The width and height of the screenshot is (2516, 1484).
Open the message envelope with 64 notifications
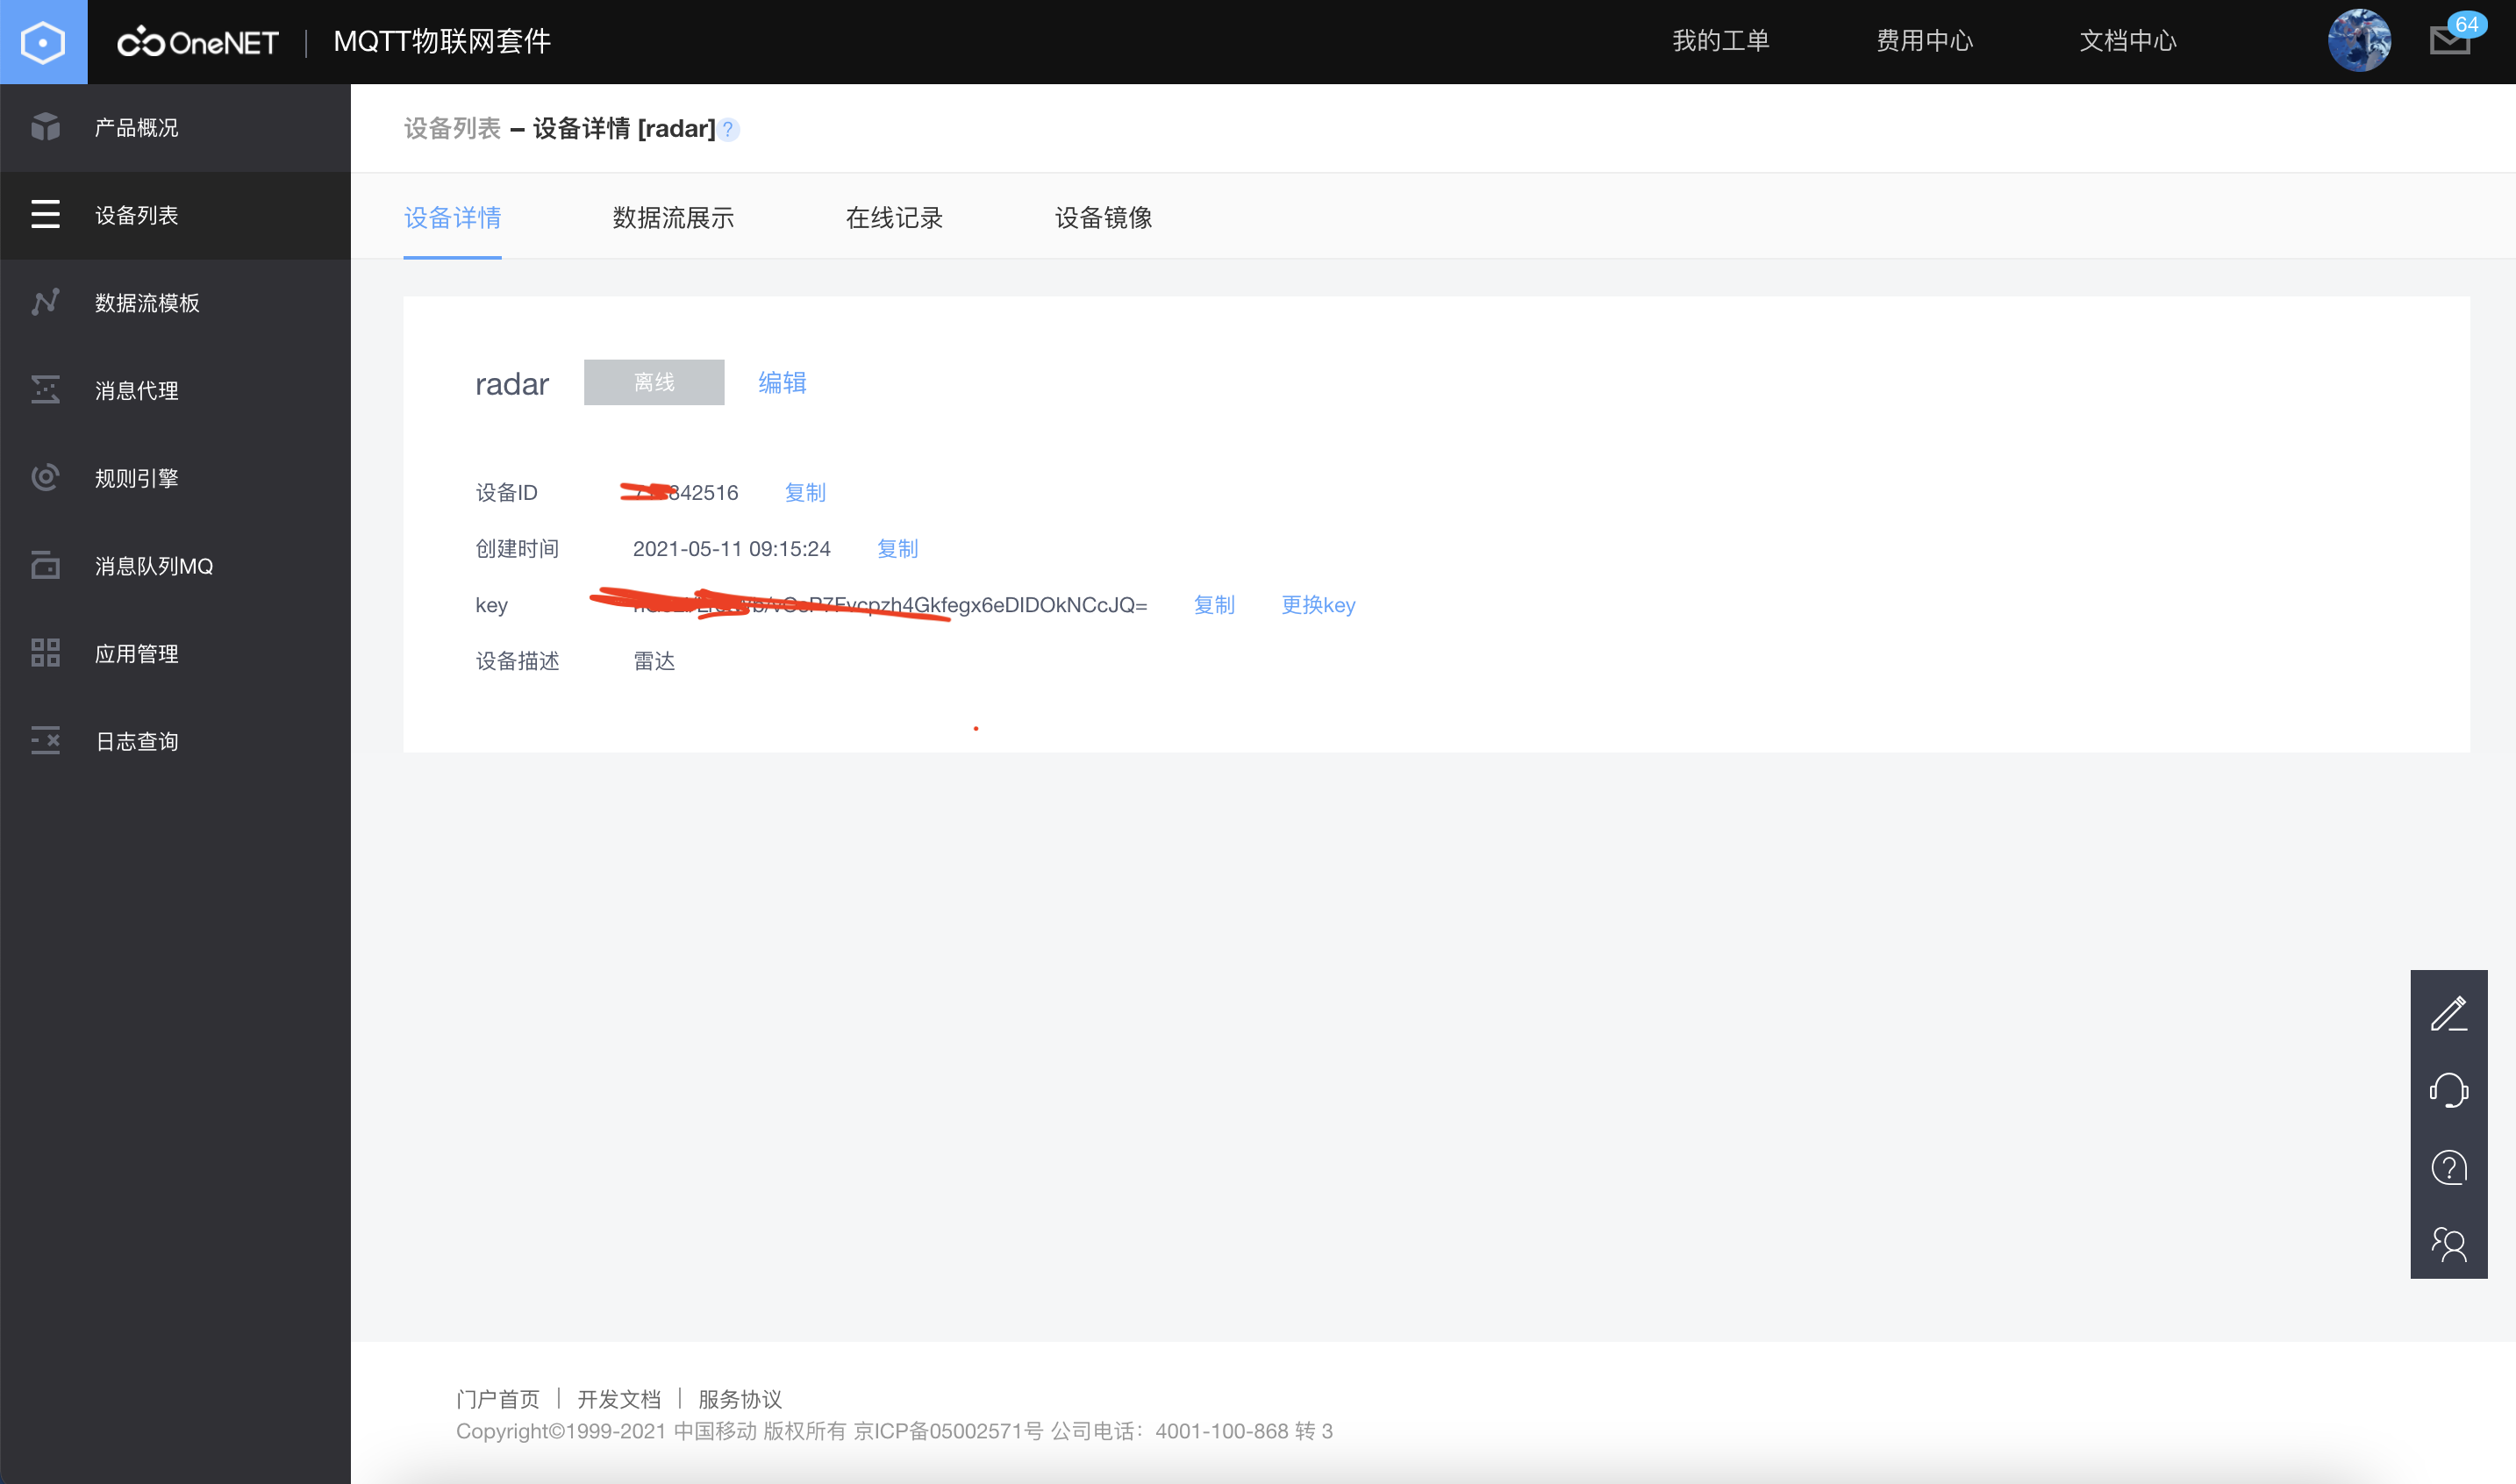coord(2450,42)
